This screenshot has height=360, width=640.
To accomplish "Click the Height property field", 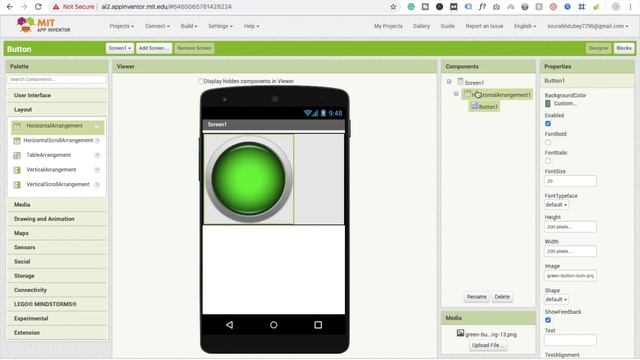I will pyautogui.click(x=570, y=227).
